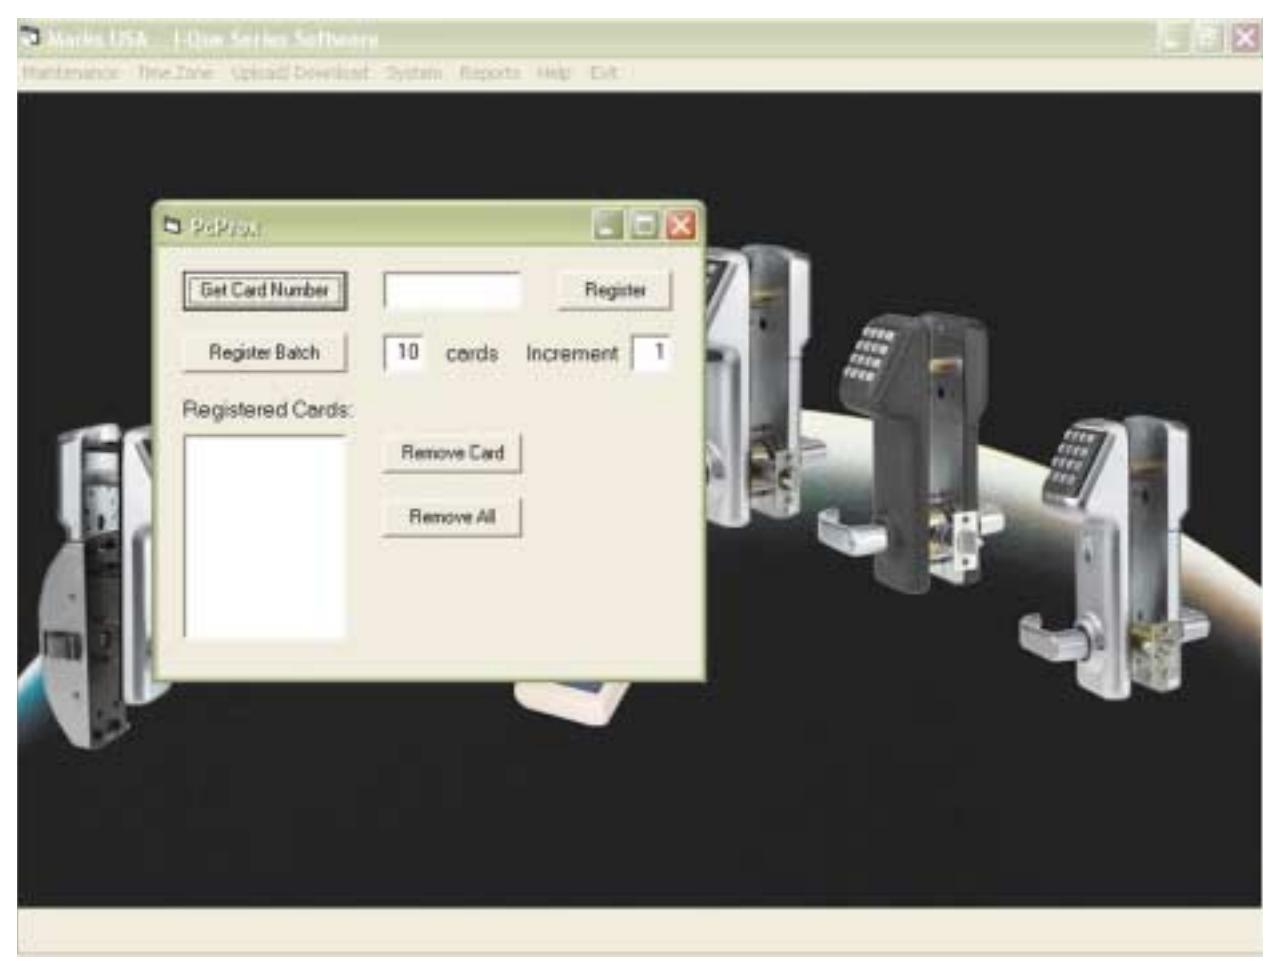Minimize the PcProx dialog

608,225
